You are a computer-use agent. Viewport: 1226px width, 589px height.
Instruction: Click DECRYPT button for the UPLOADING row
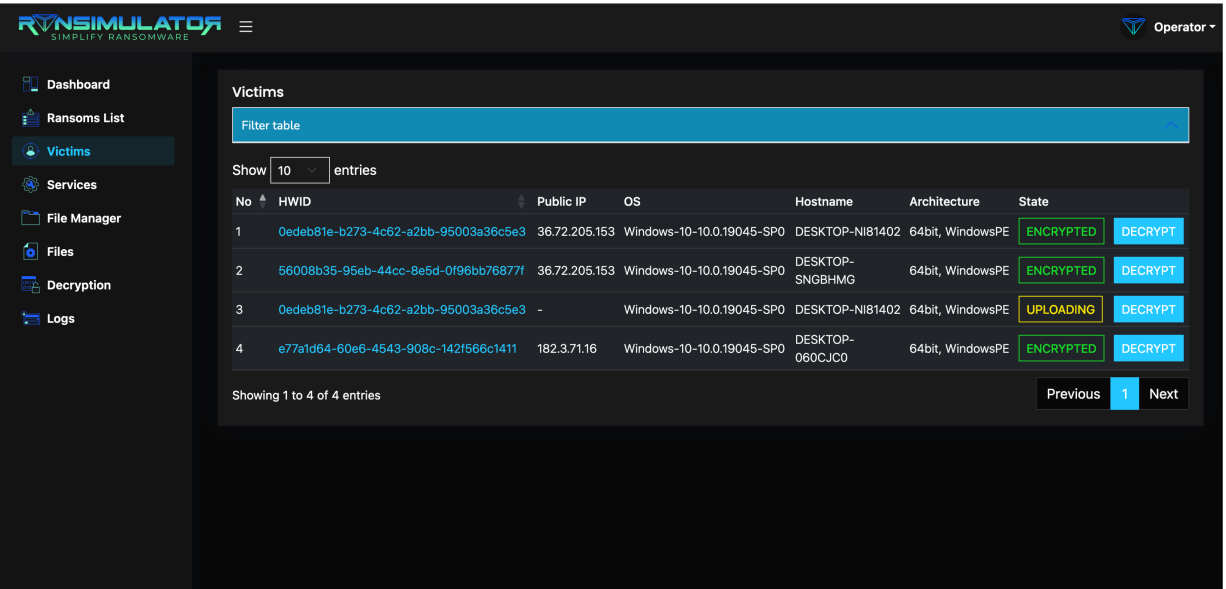pos(1148,310)
